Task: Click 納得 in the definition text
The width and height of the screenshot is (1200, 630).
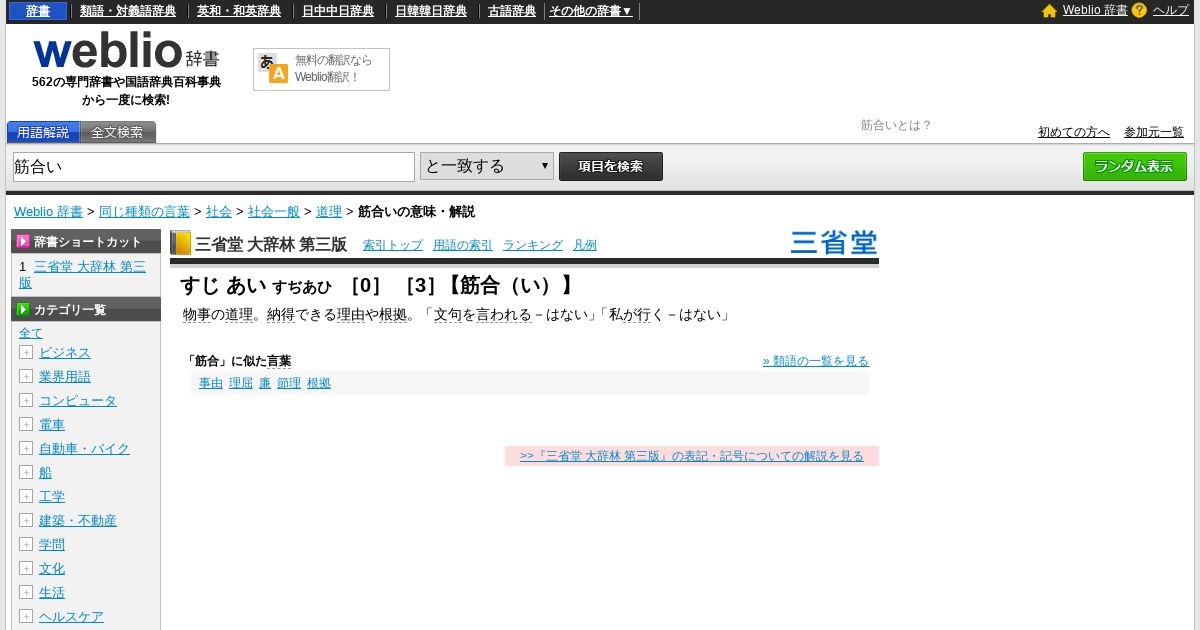Action: coord(281,315)
